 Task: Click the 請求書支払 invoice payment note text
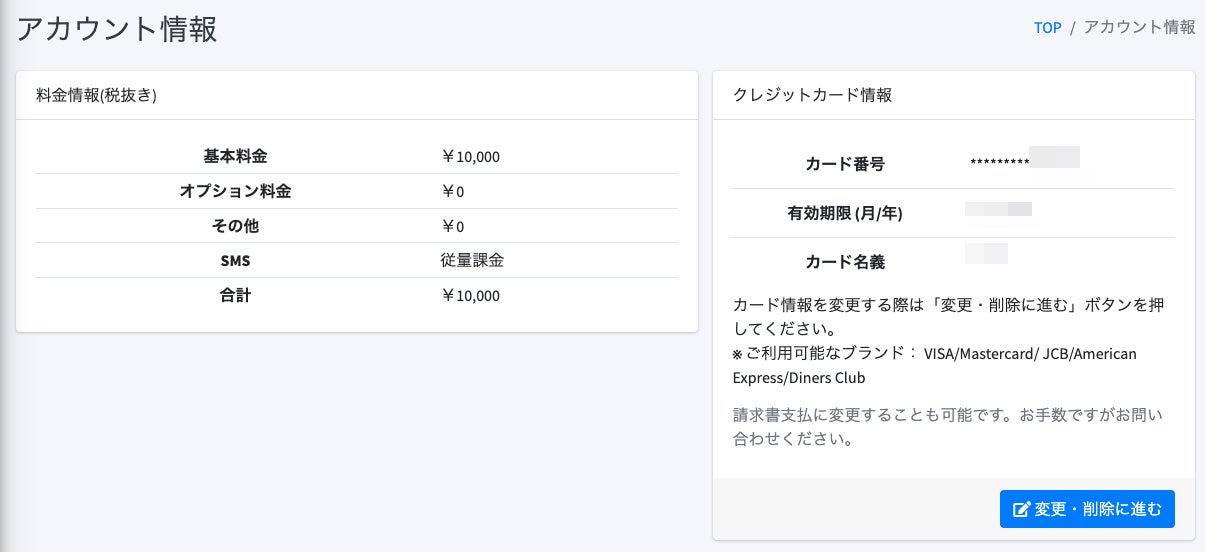pyautogui.click(x=947, y=426)
